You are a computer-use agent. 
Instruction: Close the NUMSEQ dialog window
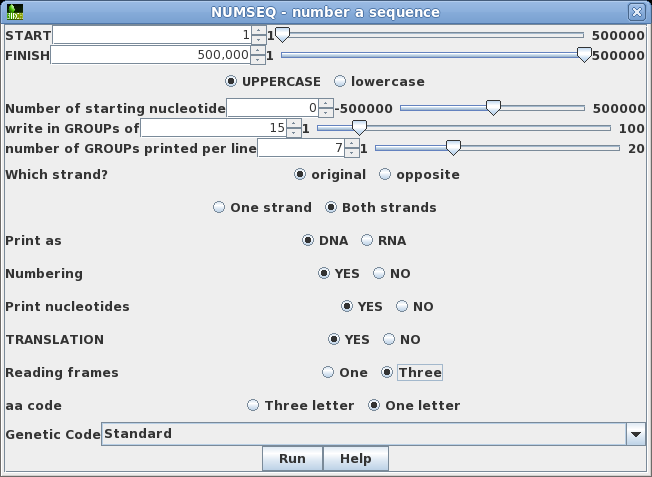(x=636, y=12)
